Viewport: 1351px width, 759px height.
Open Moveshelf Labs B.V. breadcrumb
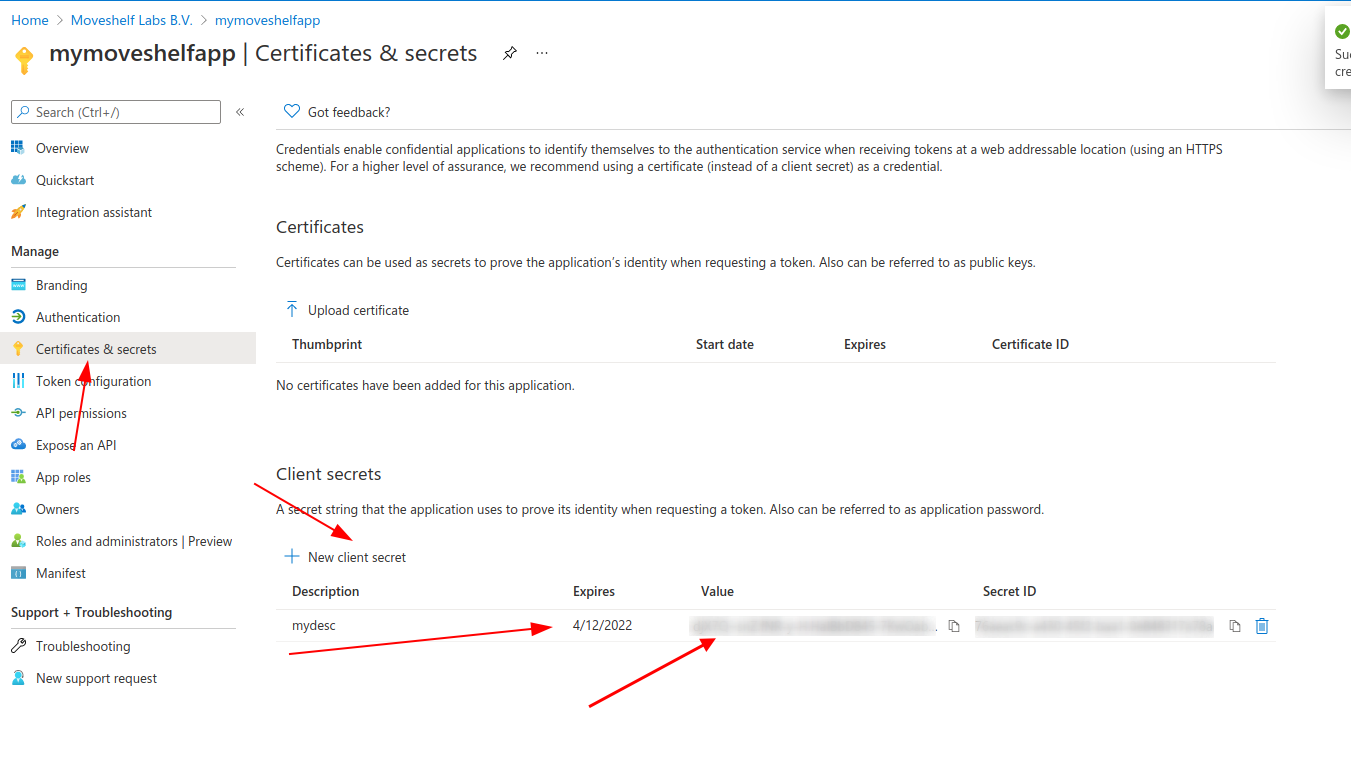click(132, 20)
